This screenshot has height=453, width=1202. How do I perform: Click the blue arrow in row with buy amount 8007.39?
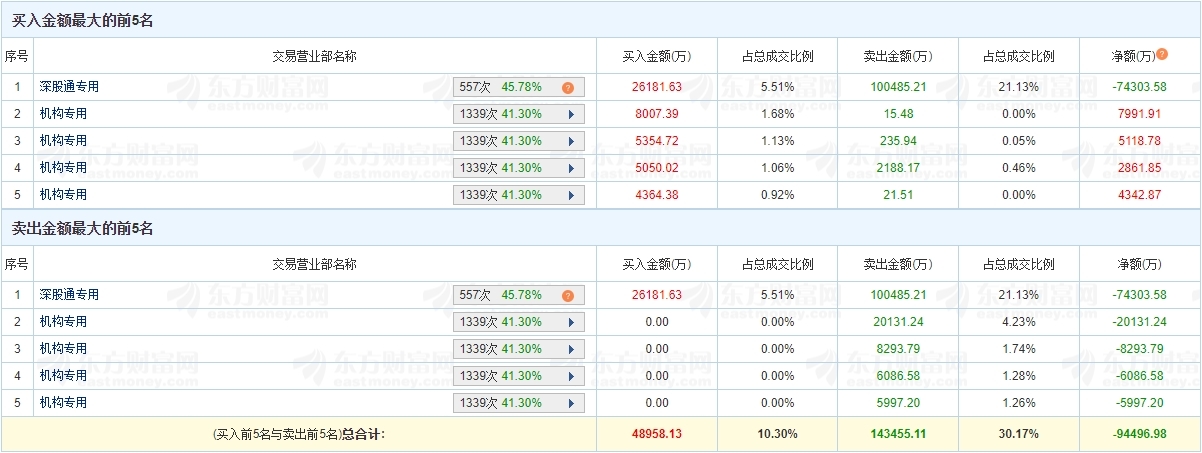(x=570, y=114)
